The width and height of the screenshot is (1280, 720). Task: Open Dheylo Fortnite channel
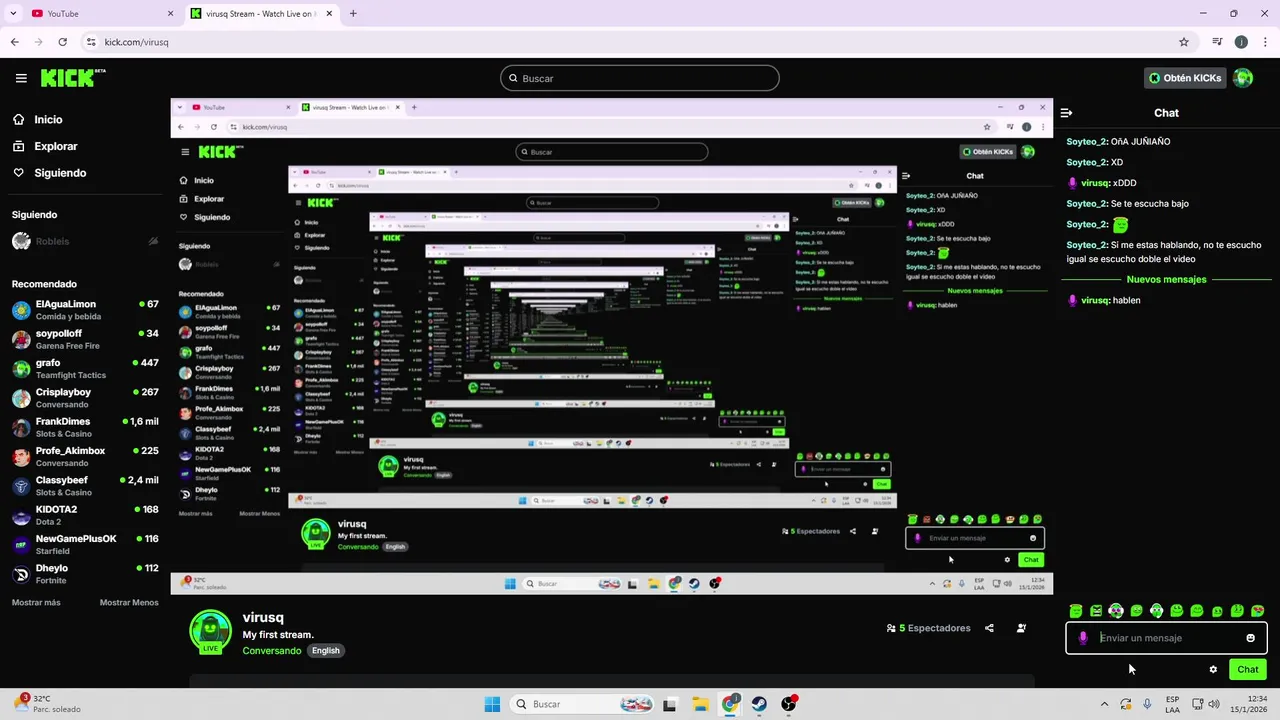pos(85,574)
